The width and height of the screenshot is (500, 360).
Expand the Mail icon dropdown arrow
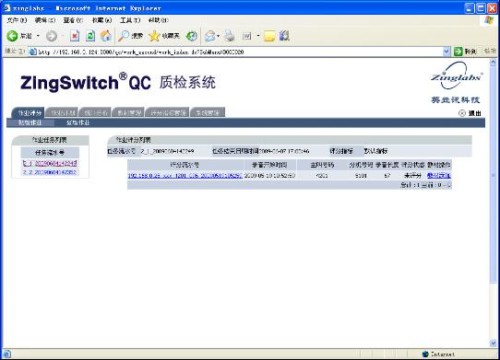[x=218, y=36]
